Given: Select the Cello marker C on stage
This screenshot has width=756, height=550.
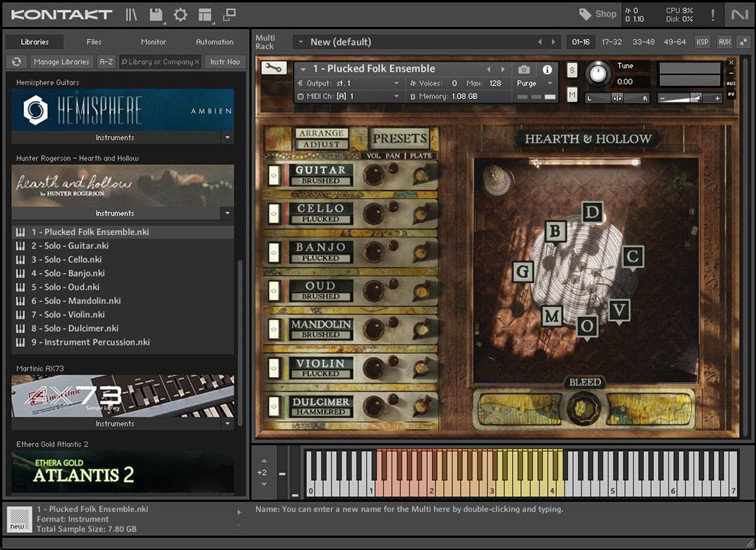Looking at the screenshot, I should (x=632, y=257).
